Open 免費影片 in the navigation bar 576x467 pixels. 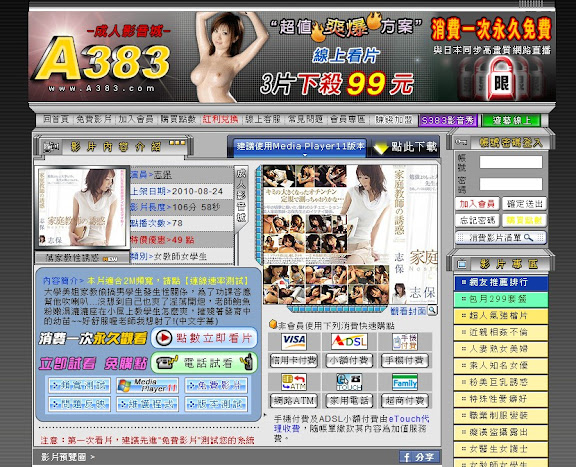pos(93,120)
